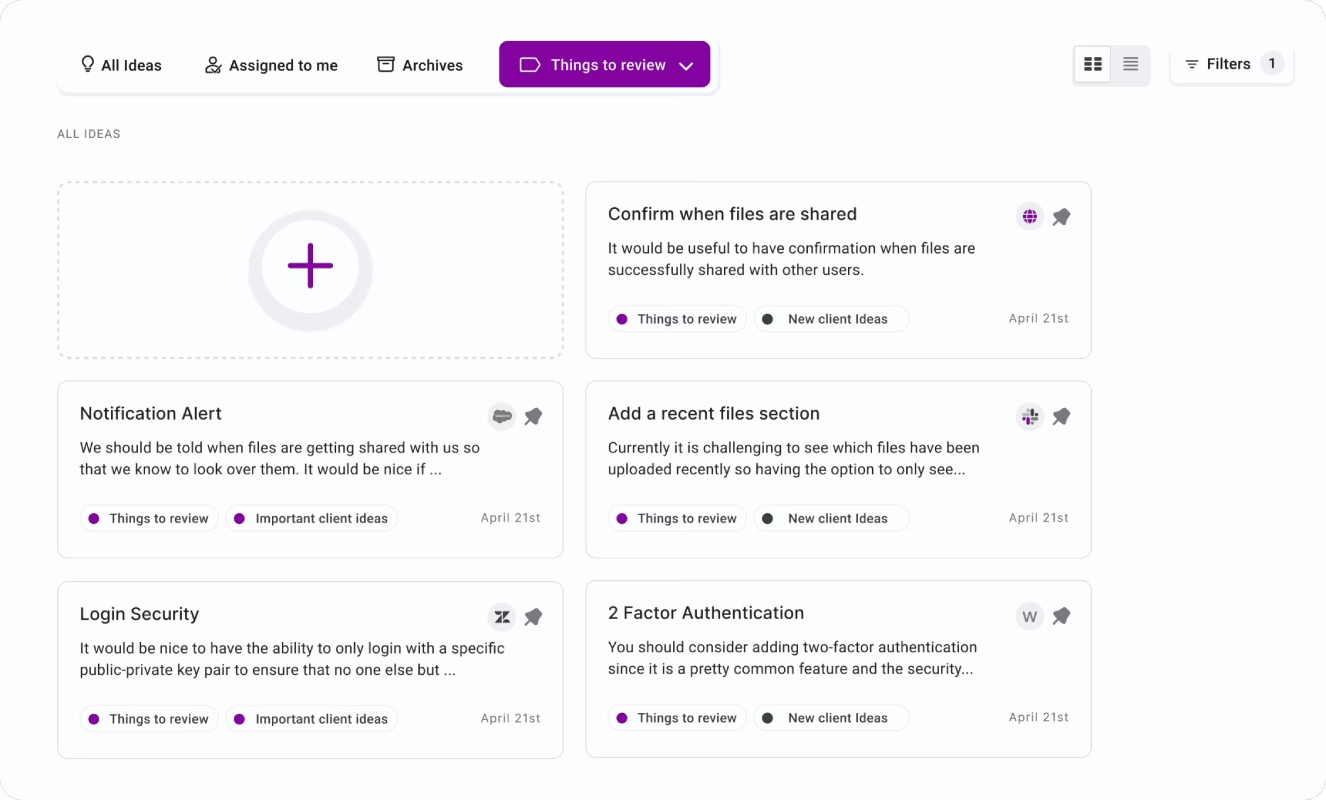Open the Add a recent files section title
Screen dimensions: 1326x800
[x=714, y=413]
